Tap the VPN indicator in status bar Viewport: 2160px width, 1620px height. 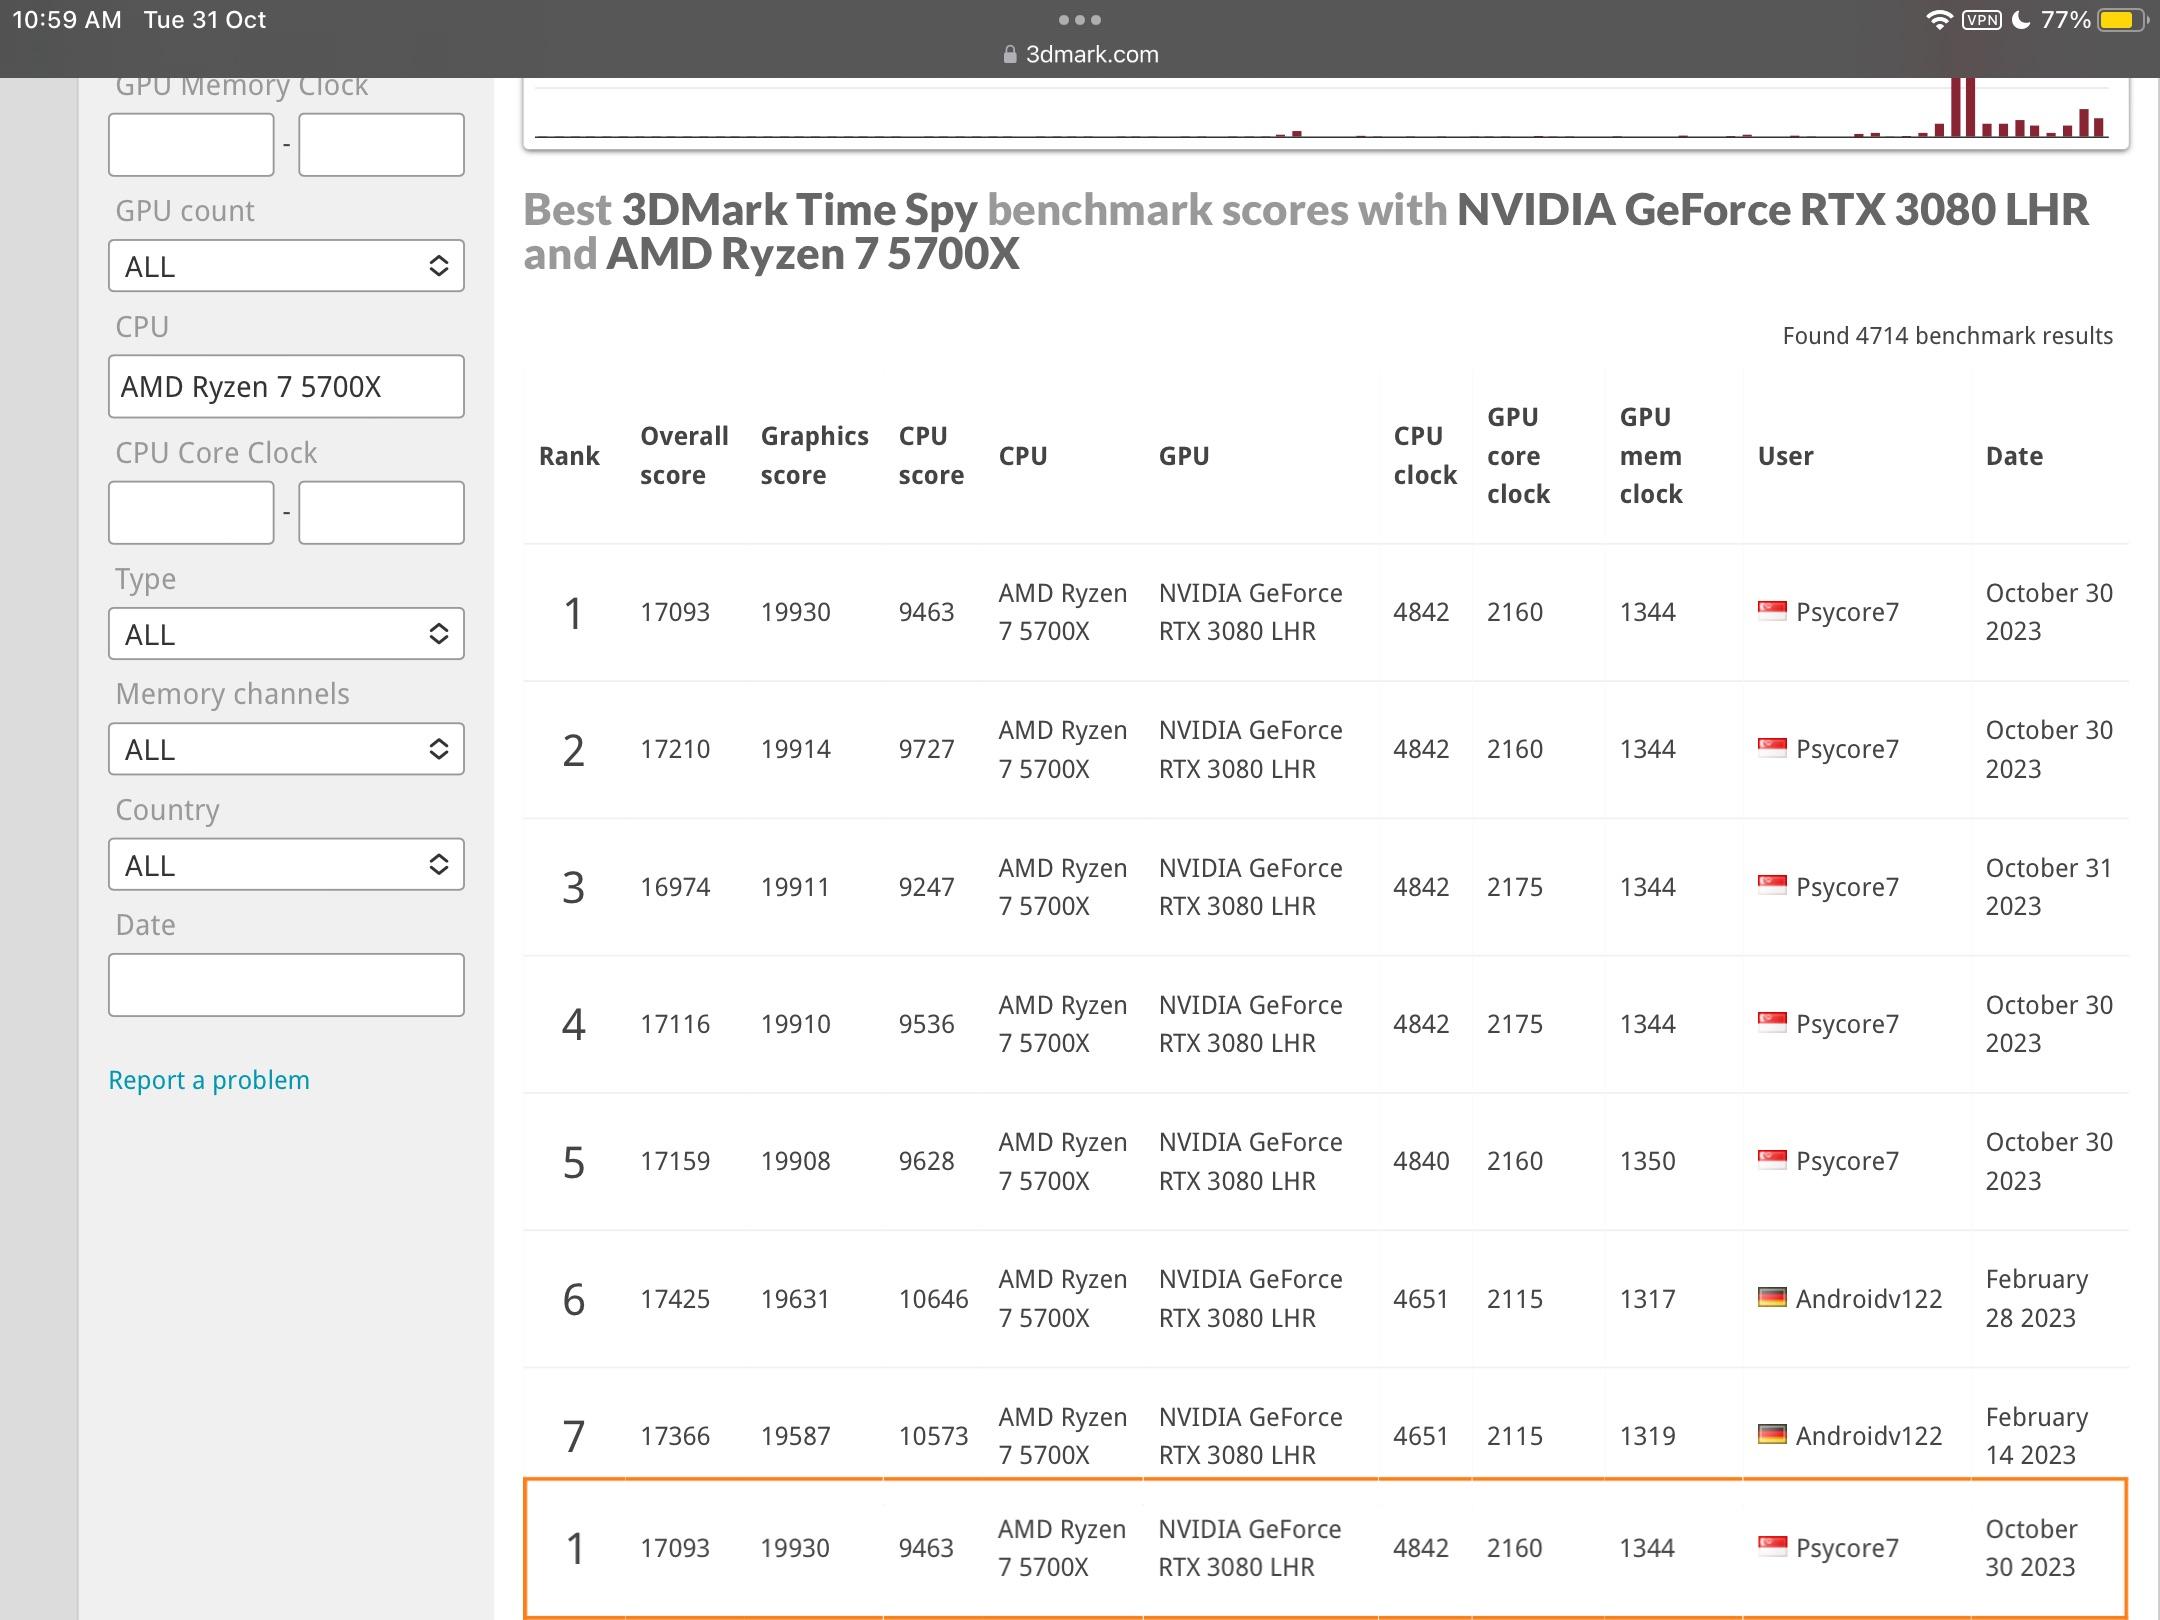1981,20
